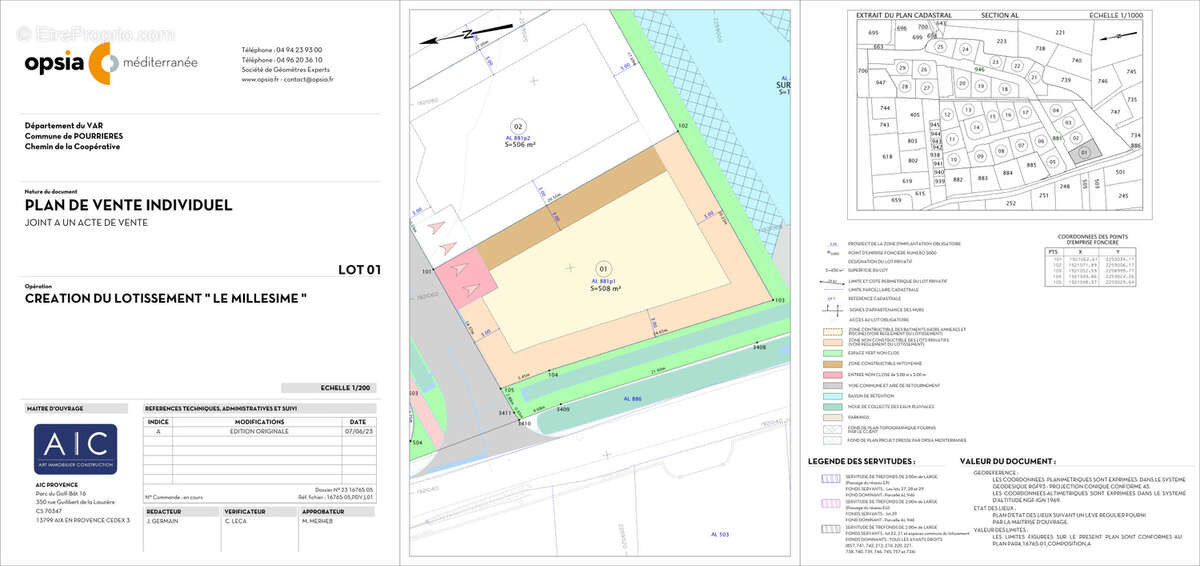Click the 'PLAN DE VENTE INDIVIDUEL' title

129,205
